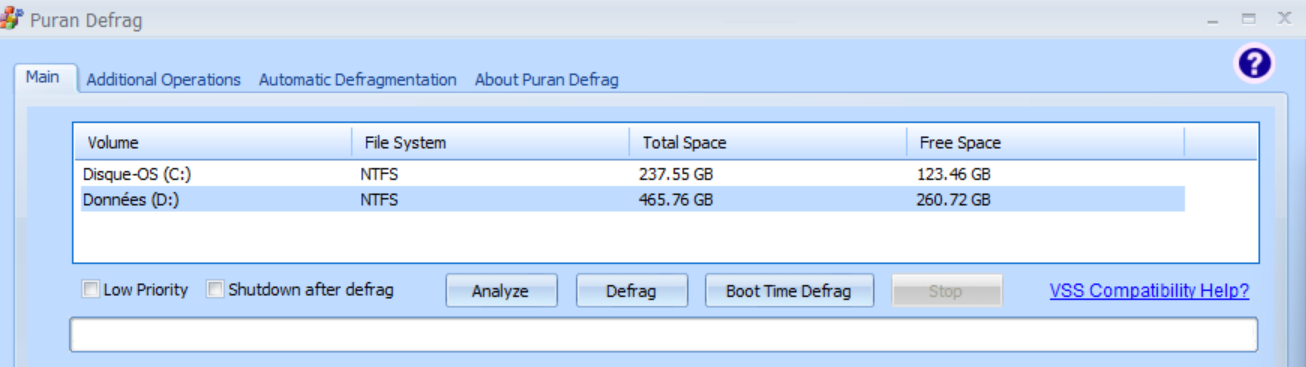The width and height of the screenshot is (1306, 367).
Task: Click the Analyze button
Action: coord(500,291)
